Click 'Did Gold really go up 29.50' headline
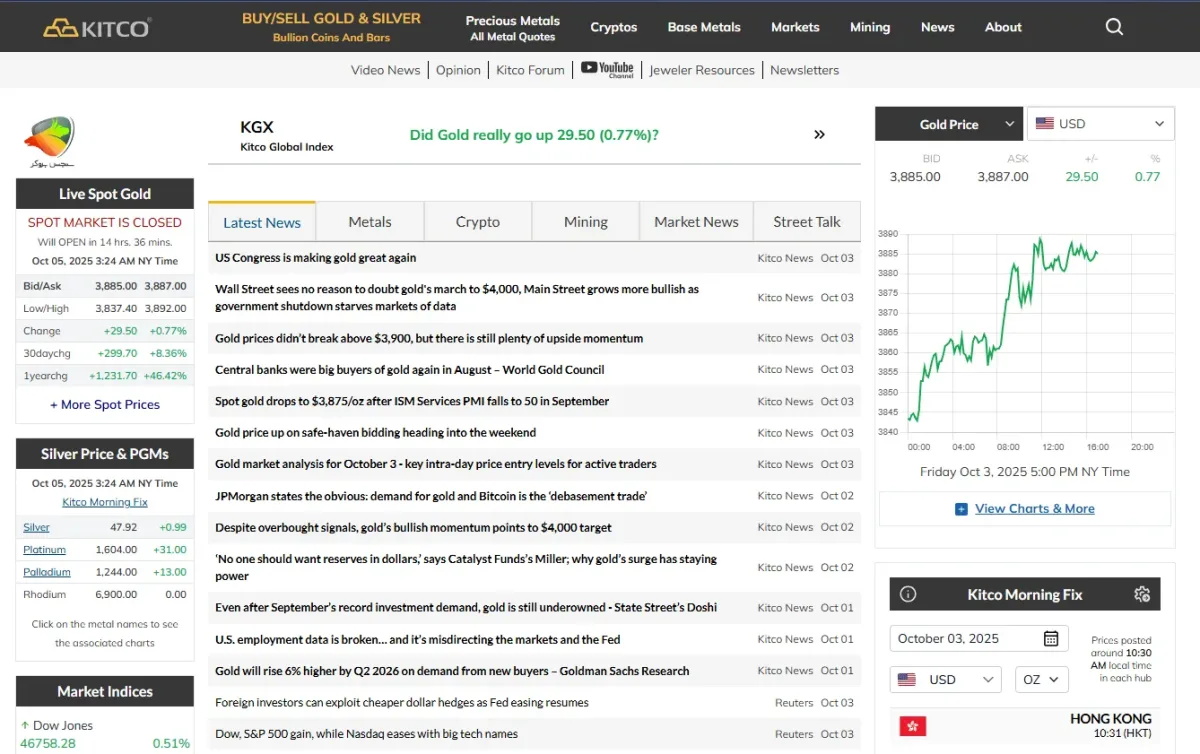This screenshot has height=754, width=1200. 534,134
